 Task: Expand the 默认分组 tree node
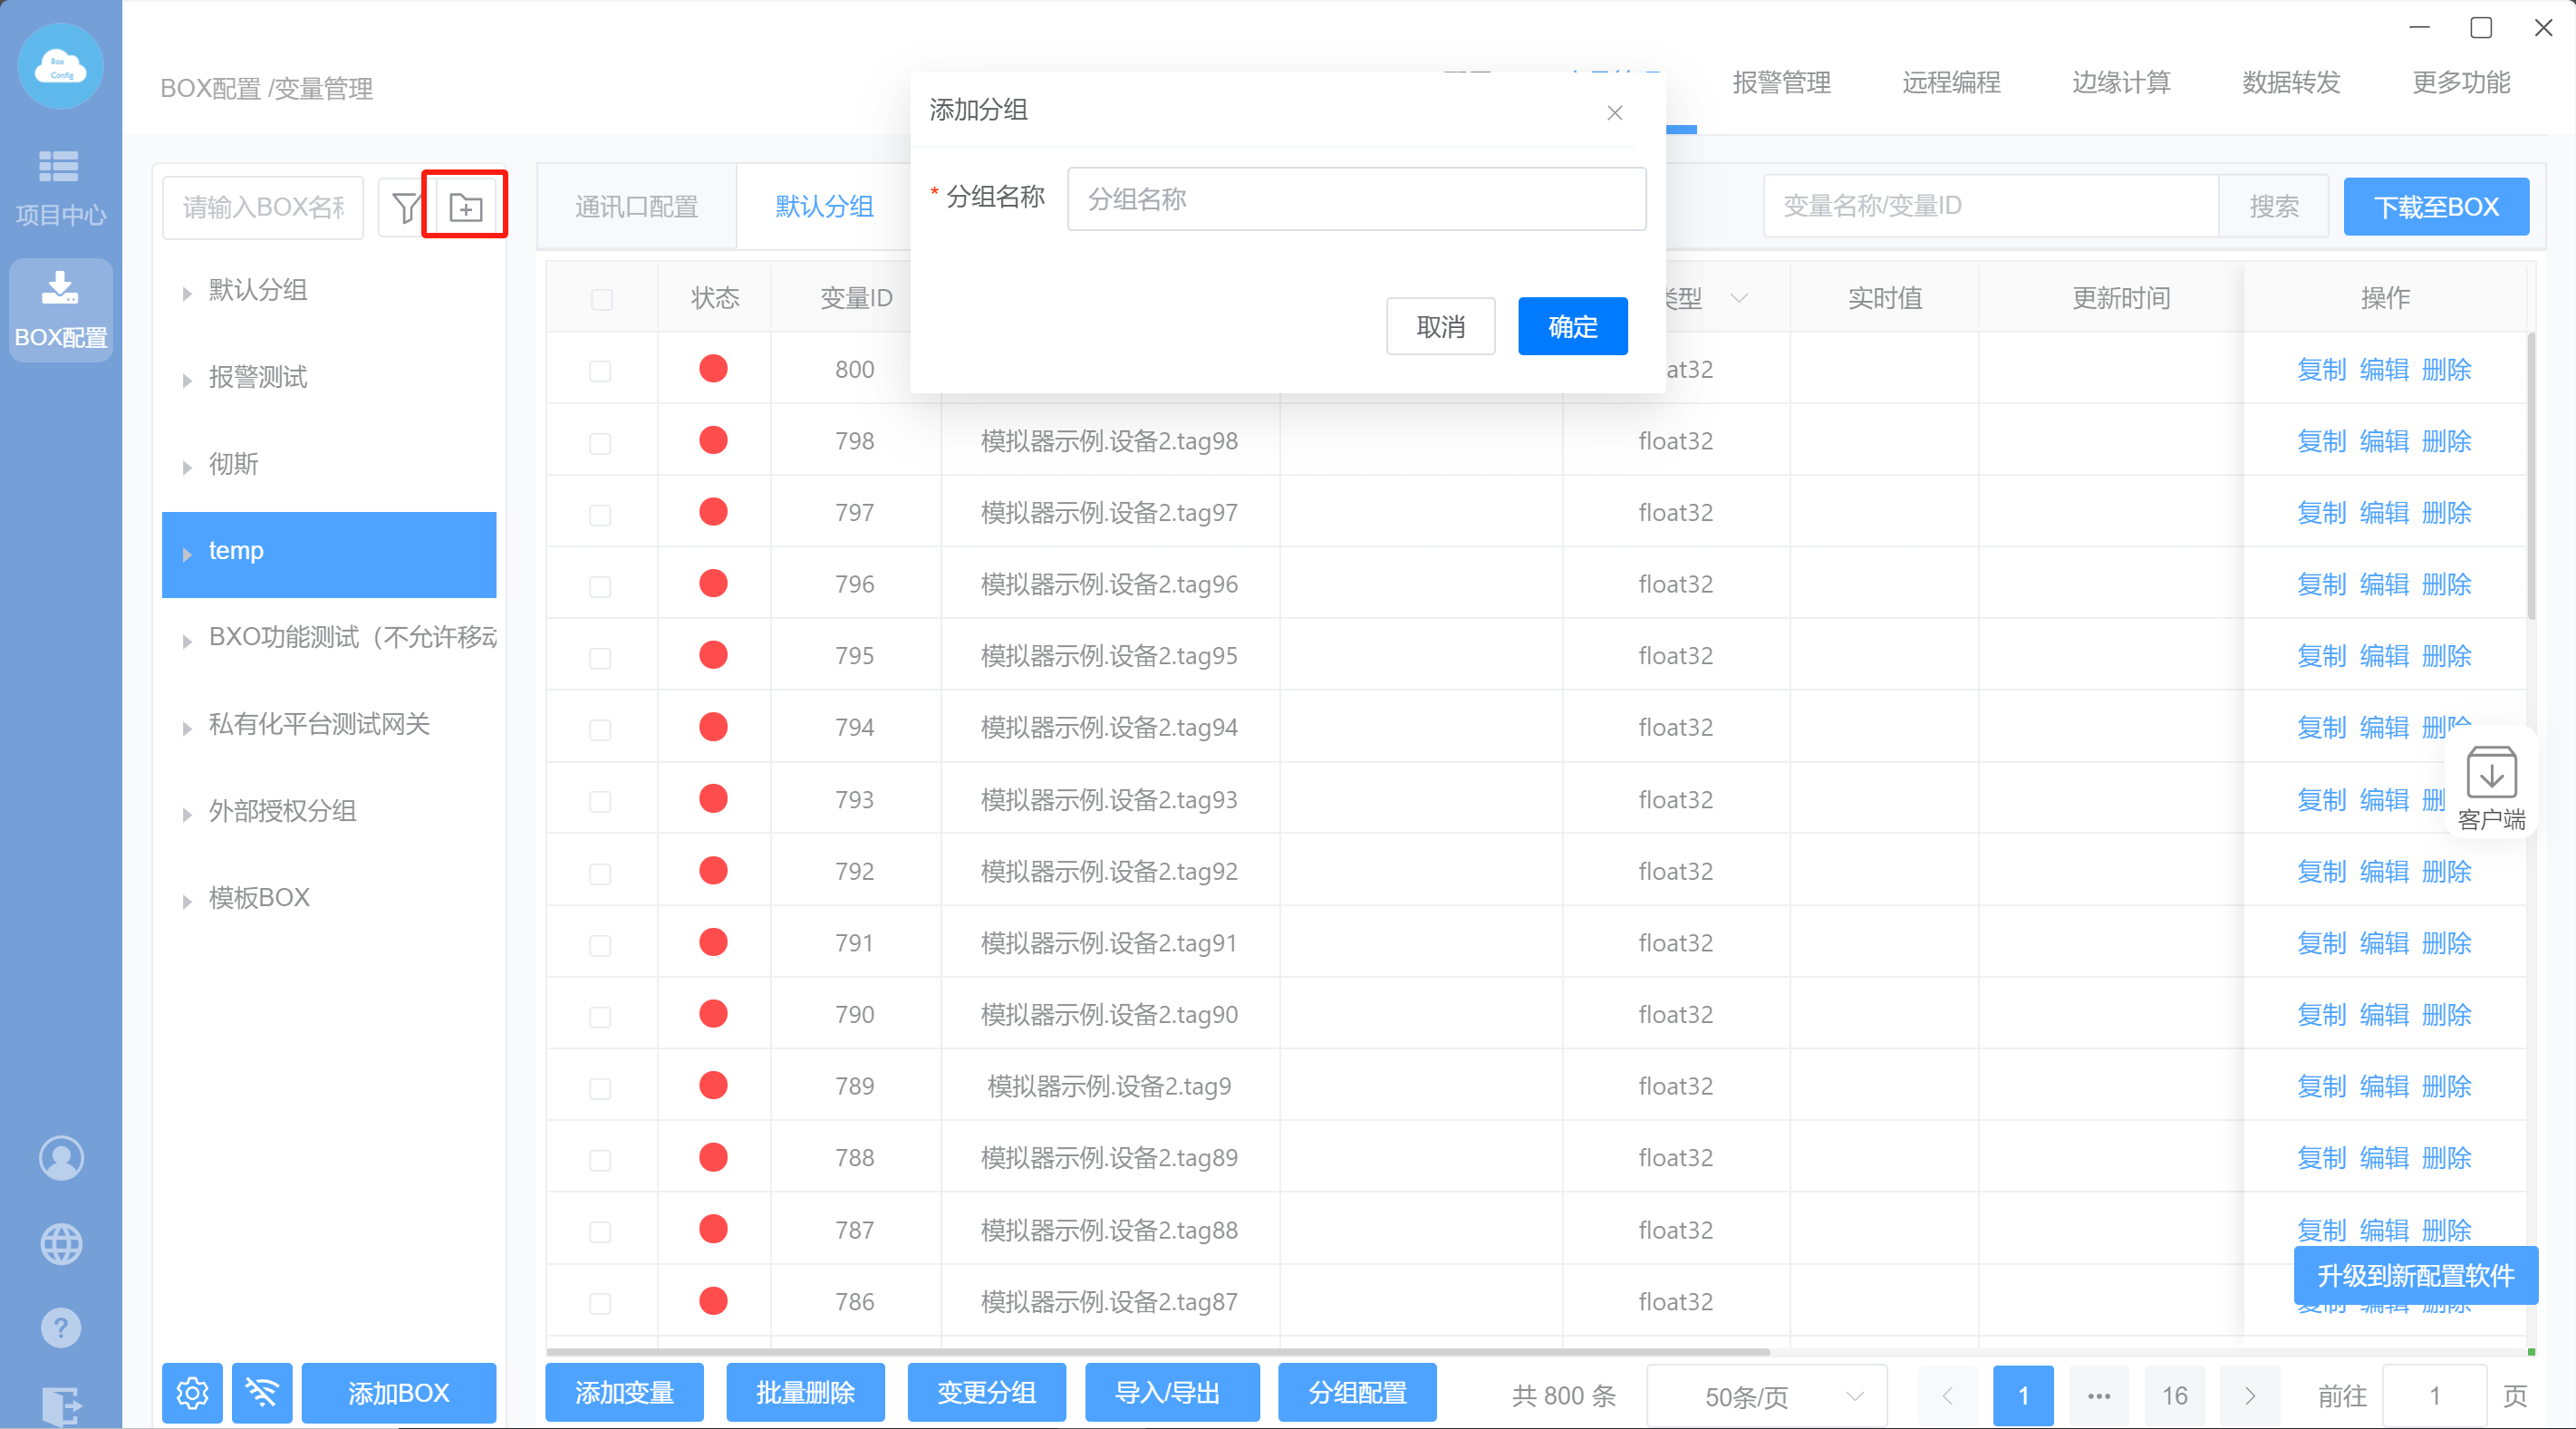click(187, 292)
